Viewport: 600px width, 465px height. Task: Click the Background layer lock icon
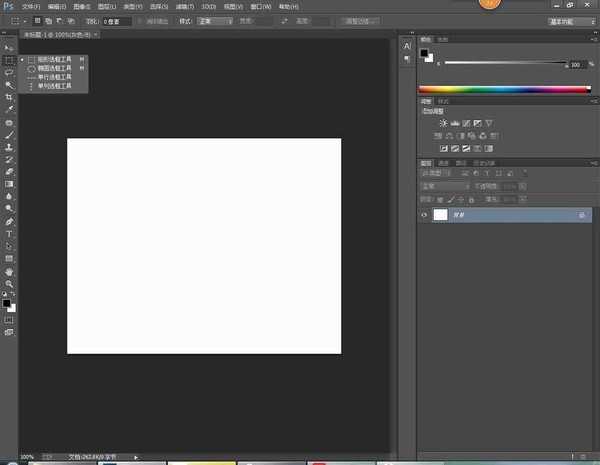pos(582,215)
